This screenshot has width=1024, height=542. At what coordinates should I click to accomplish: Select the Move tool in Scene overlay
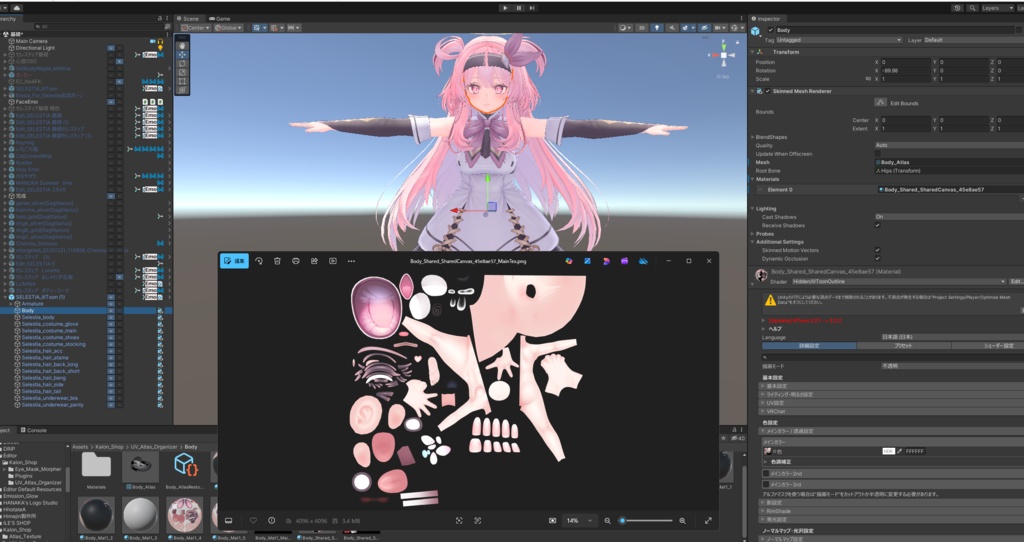point(183,55)
